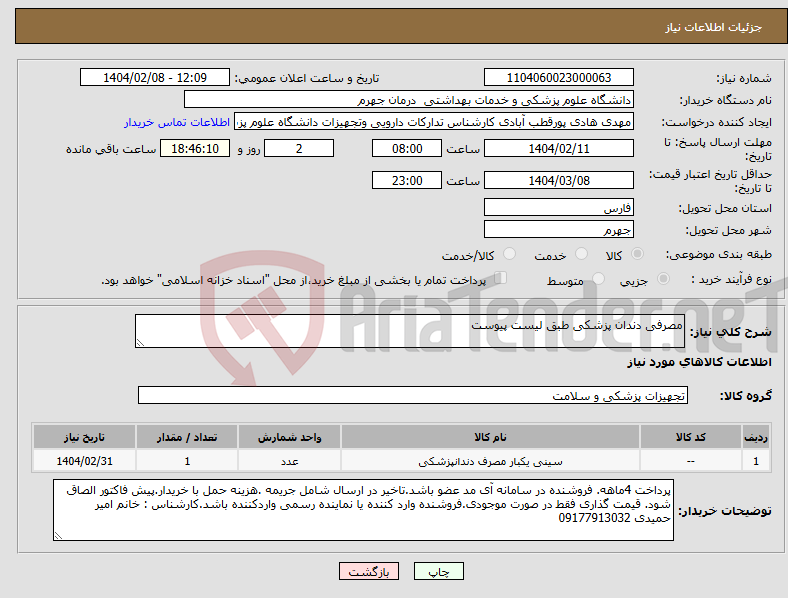The width and height of the screenshot is (788, 598).
Task: Click the unit cell عدد
Action: coord(289,461)
